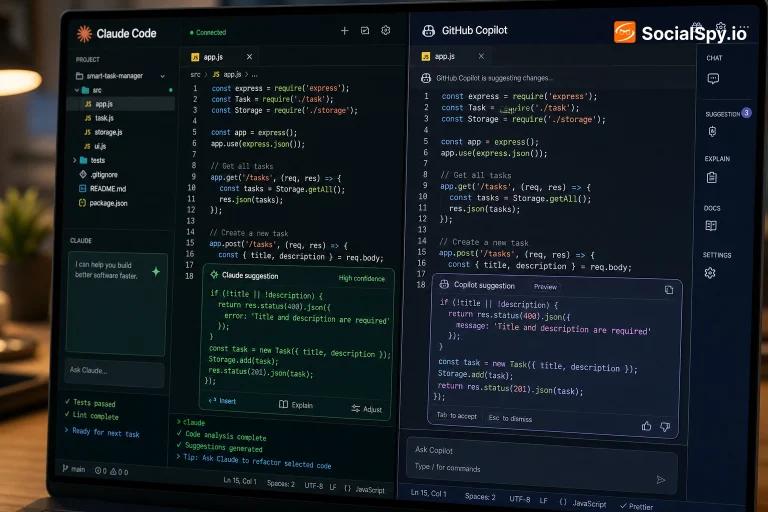The width and height of the screenshot is (768, 512).
Task: Click UTF-8 encoding in Claude Code status bar
Action: coord(313,486)
